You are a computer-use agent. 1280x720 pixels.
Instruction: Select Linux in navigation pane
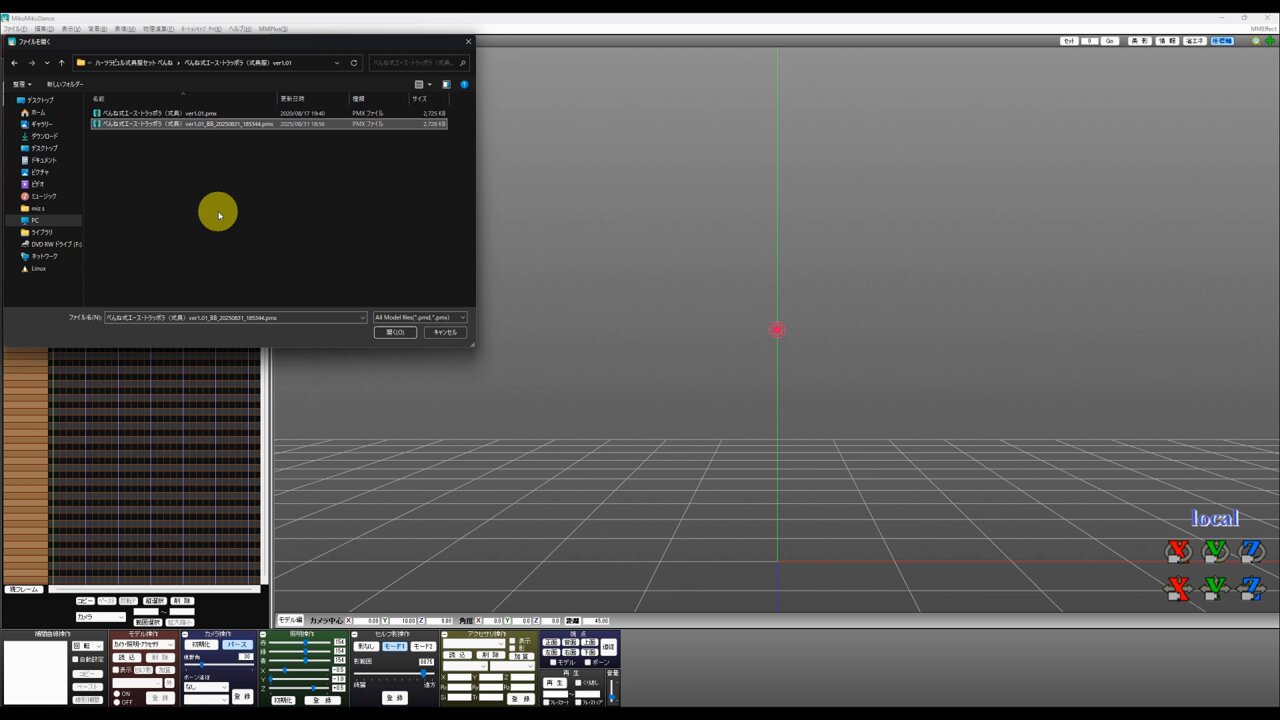38,268
